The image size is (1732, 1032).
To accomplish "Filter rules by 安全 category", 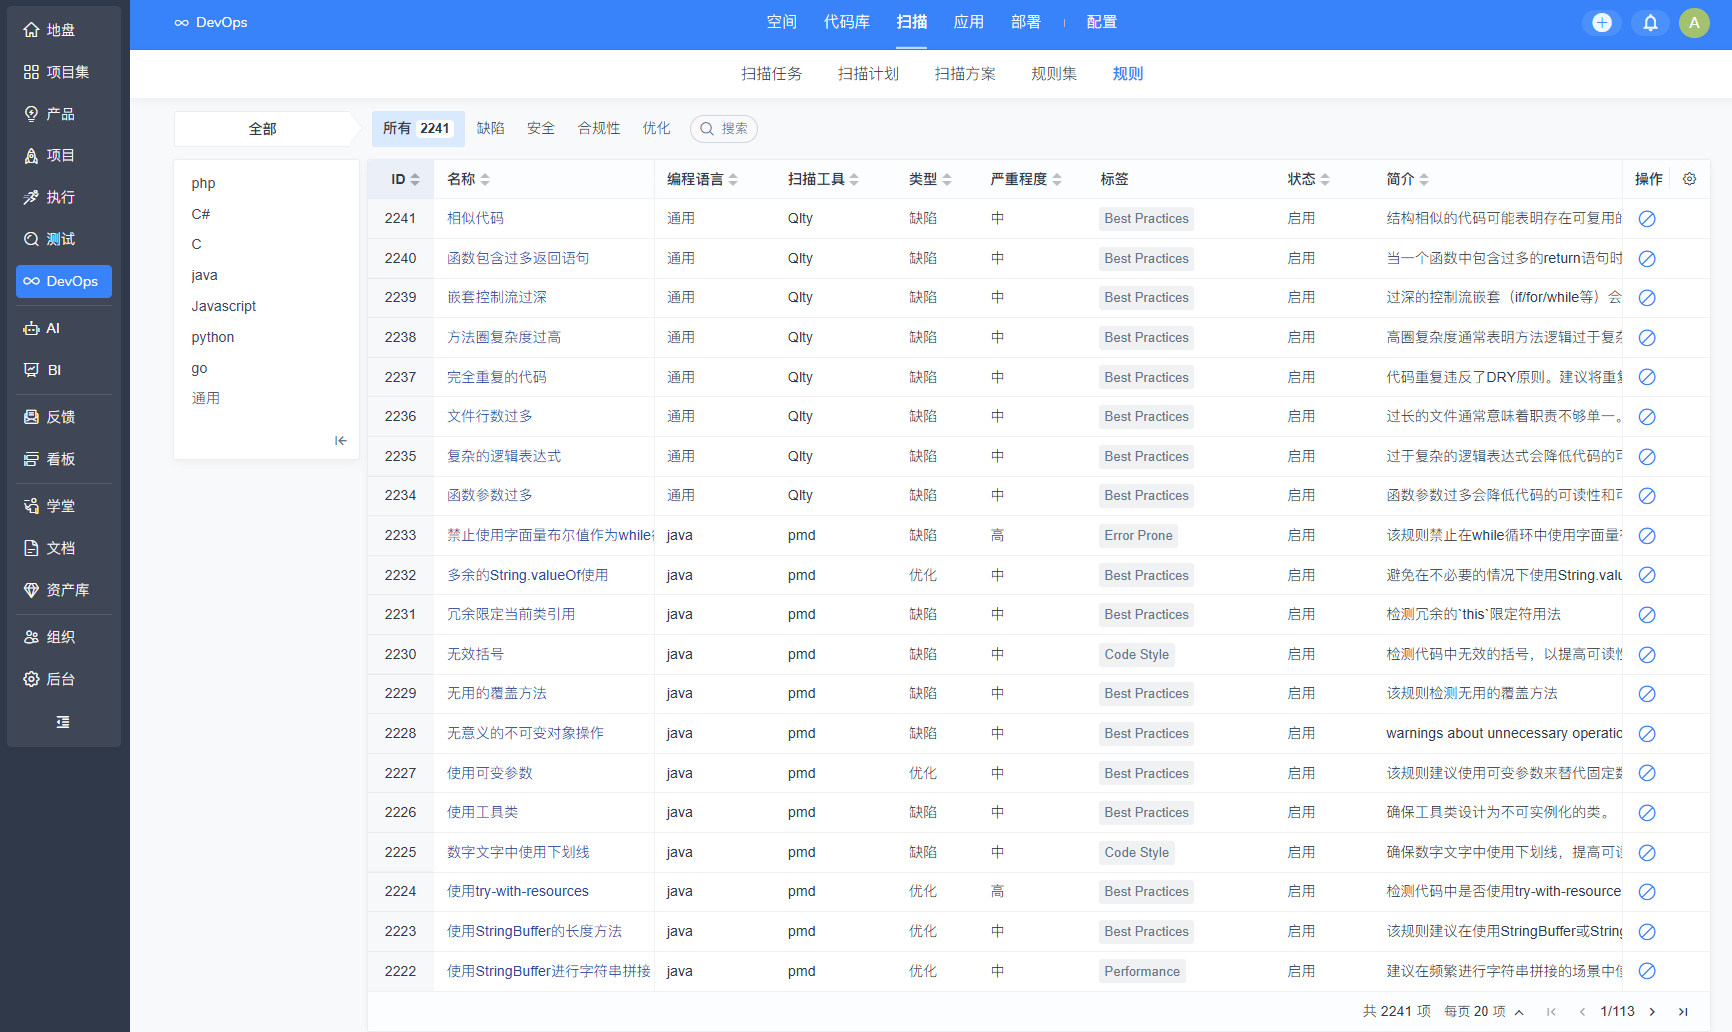I will coord(541,128).
